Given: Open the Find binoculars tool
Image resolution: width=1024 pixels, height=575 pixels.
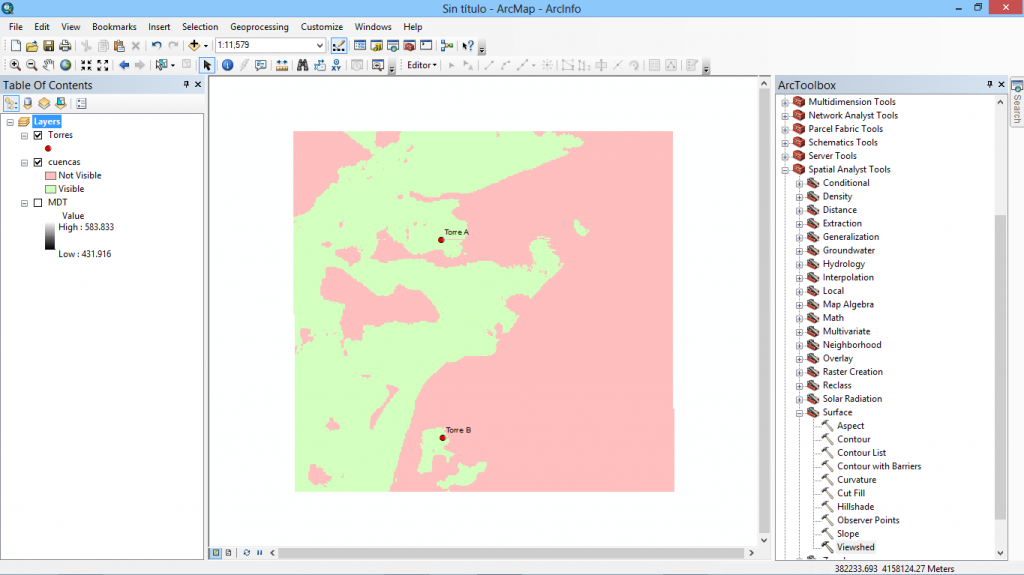Looking at the screenshot, I should click(x=301, y=65).
